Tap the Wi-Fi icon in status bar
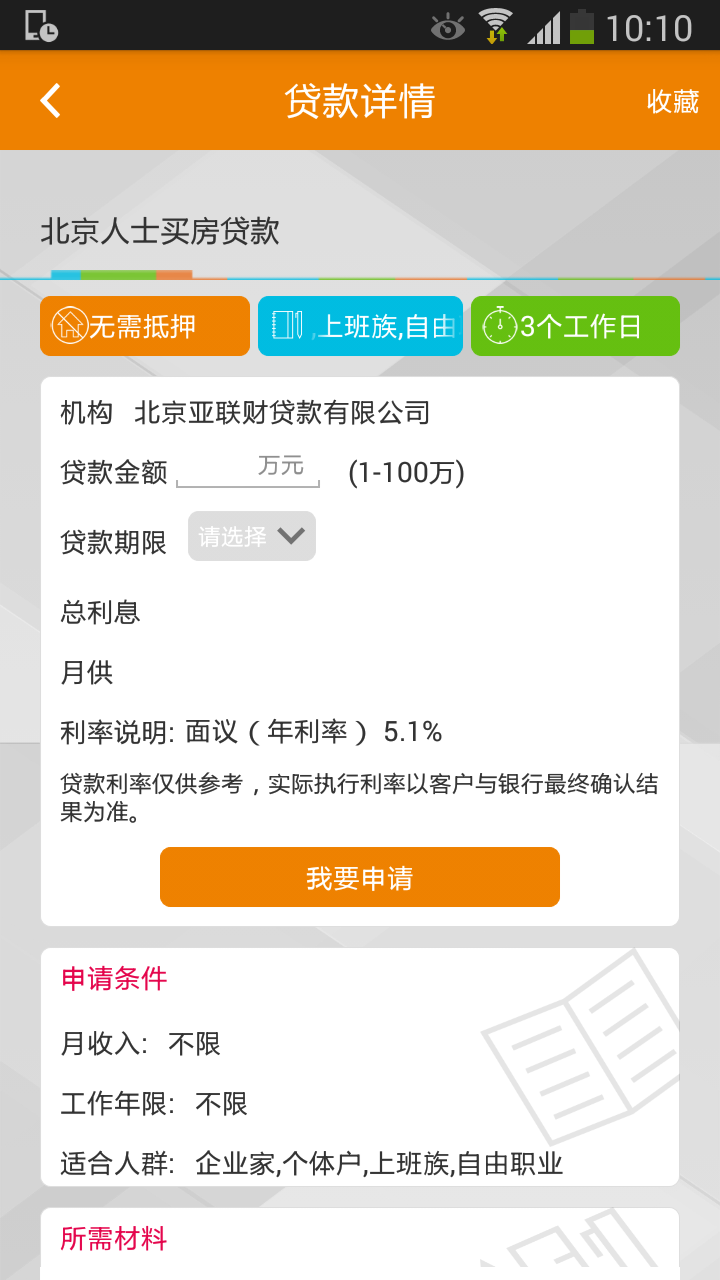720x1280 pixels. tap(495, 27)
